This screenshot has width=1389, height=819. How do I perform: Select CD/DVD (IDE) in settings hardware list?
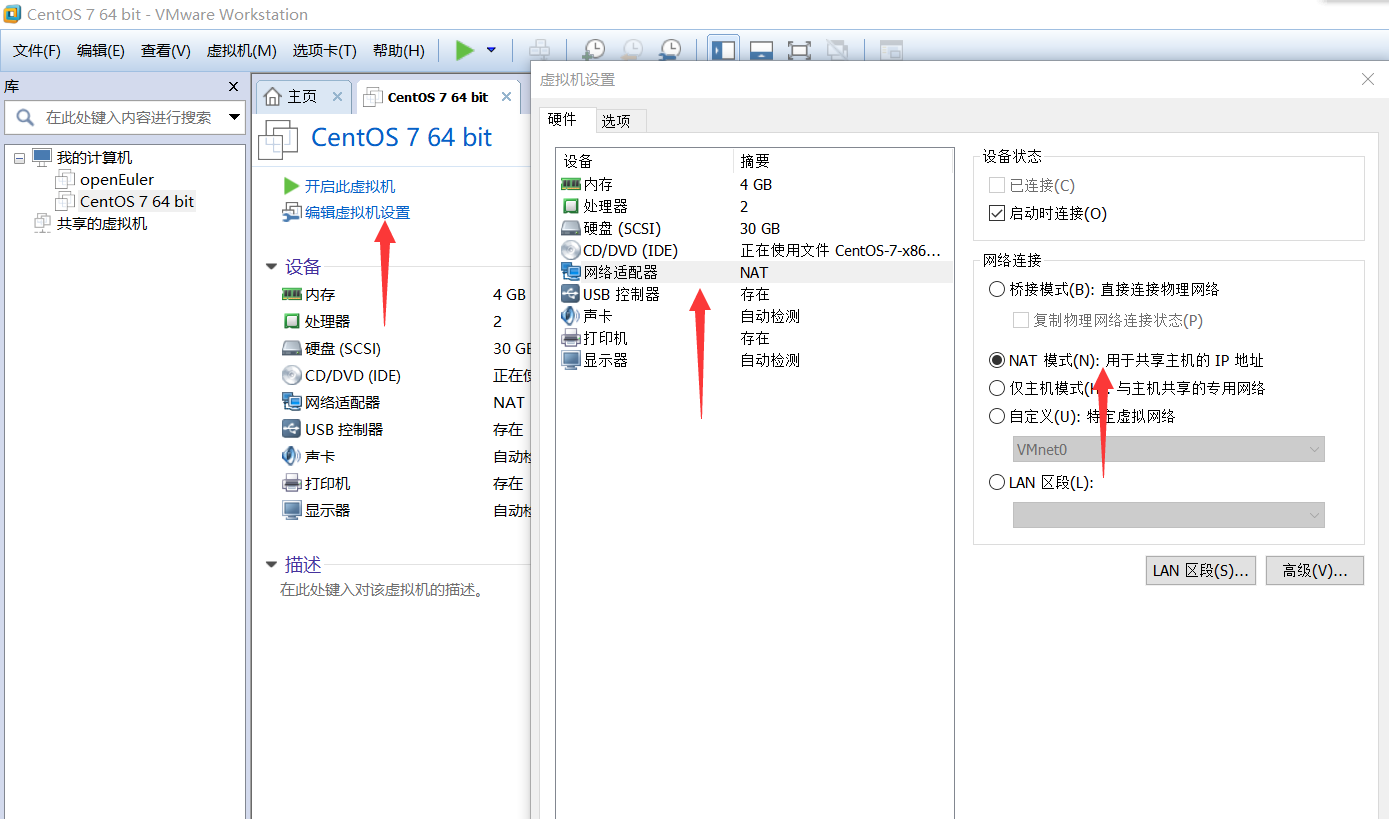(x=754, y=250)
